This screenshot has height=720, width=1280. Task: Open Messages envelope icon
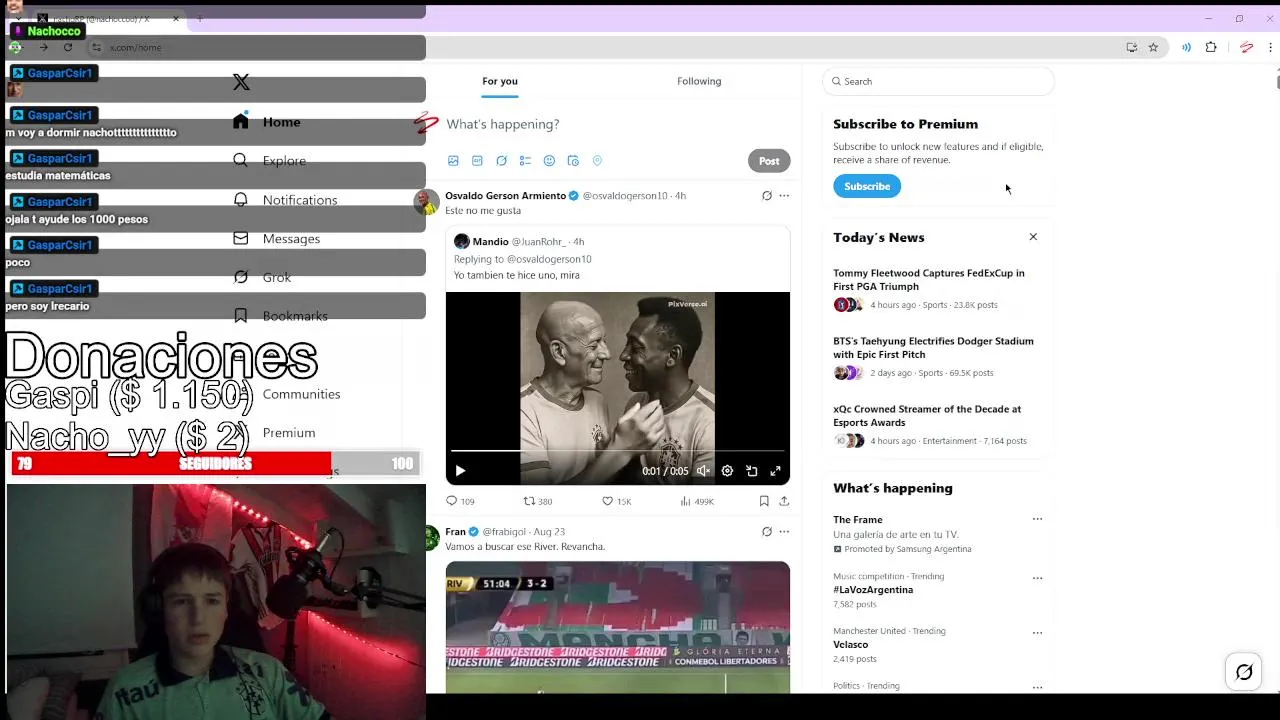point(240,238)
